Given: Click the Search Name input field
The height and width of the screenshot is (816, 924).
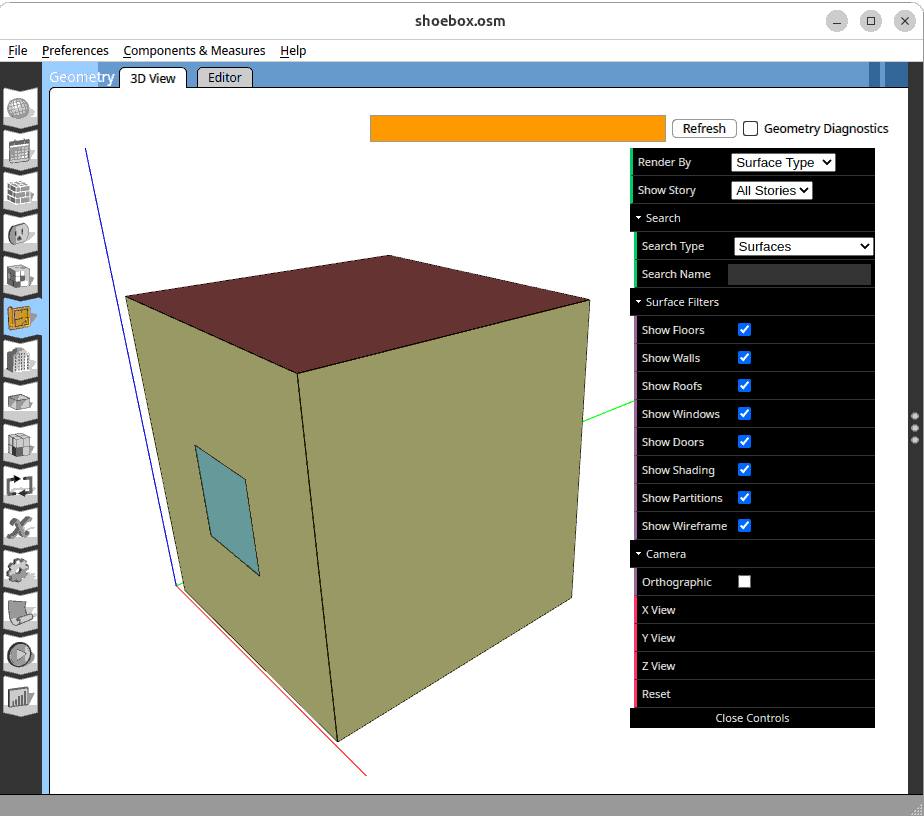Looking at the screenshot, I should pyautogui.click(x=799, y=274).
